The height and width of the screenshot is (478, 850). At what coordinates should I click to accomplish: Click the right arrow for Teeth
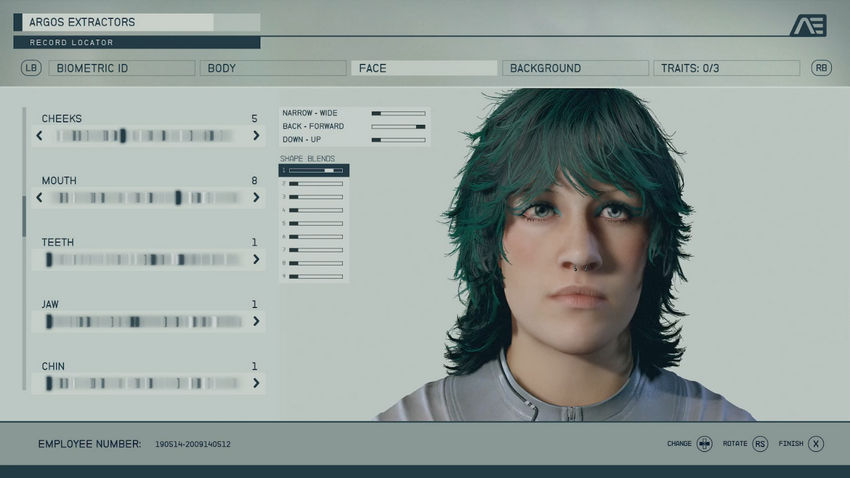coord(256,260)
